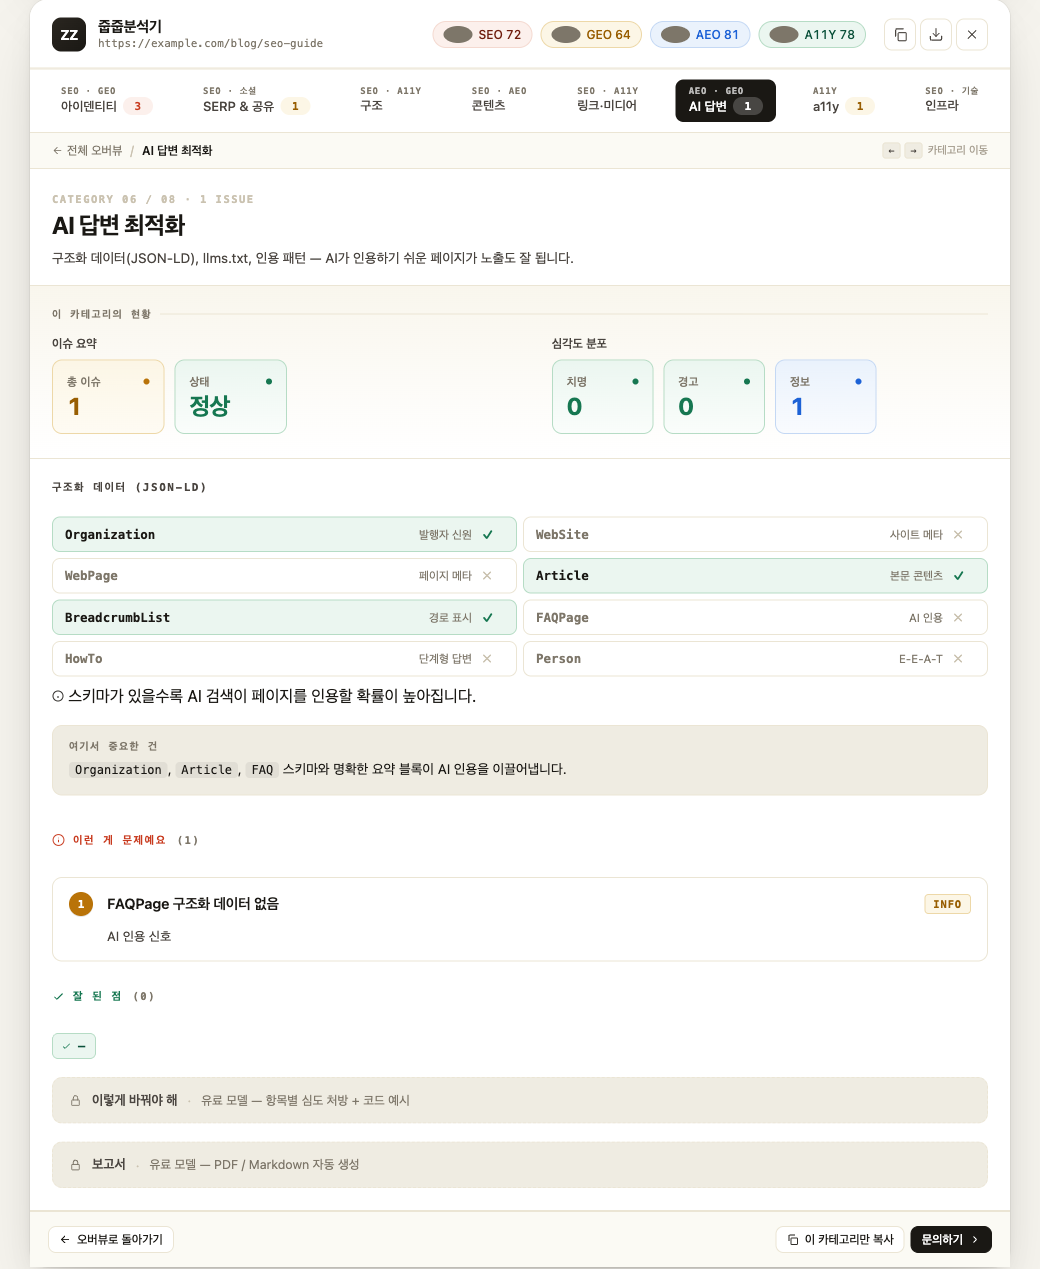Click the 총 이슈 summary card

108,397
